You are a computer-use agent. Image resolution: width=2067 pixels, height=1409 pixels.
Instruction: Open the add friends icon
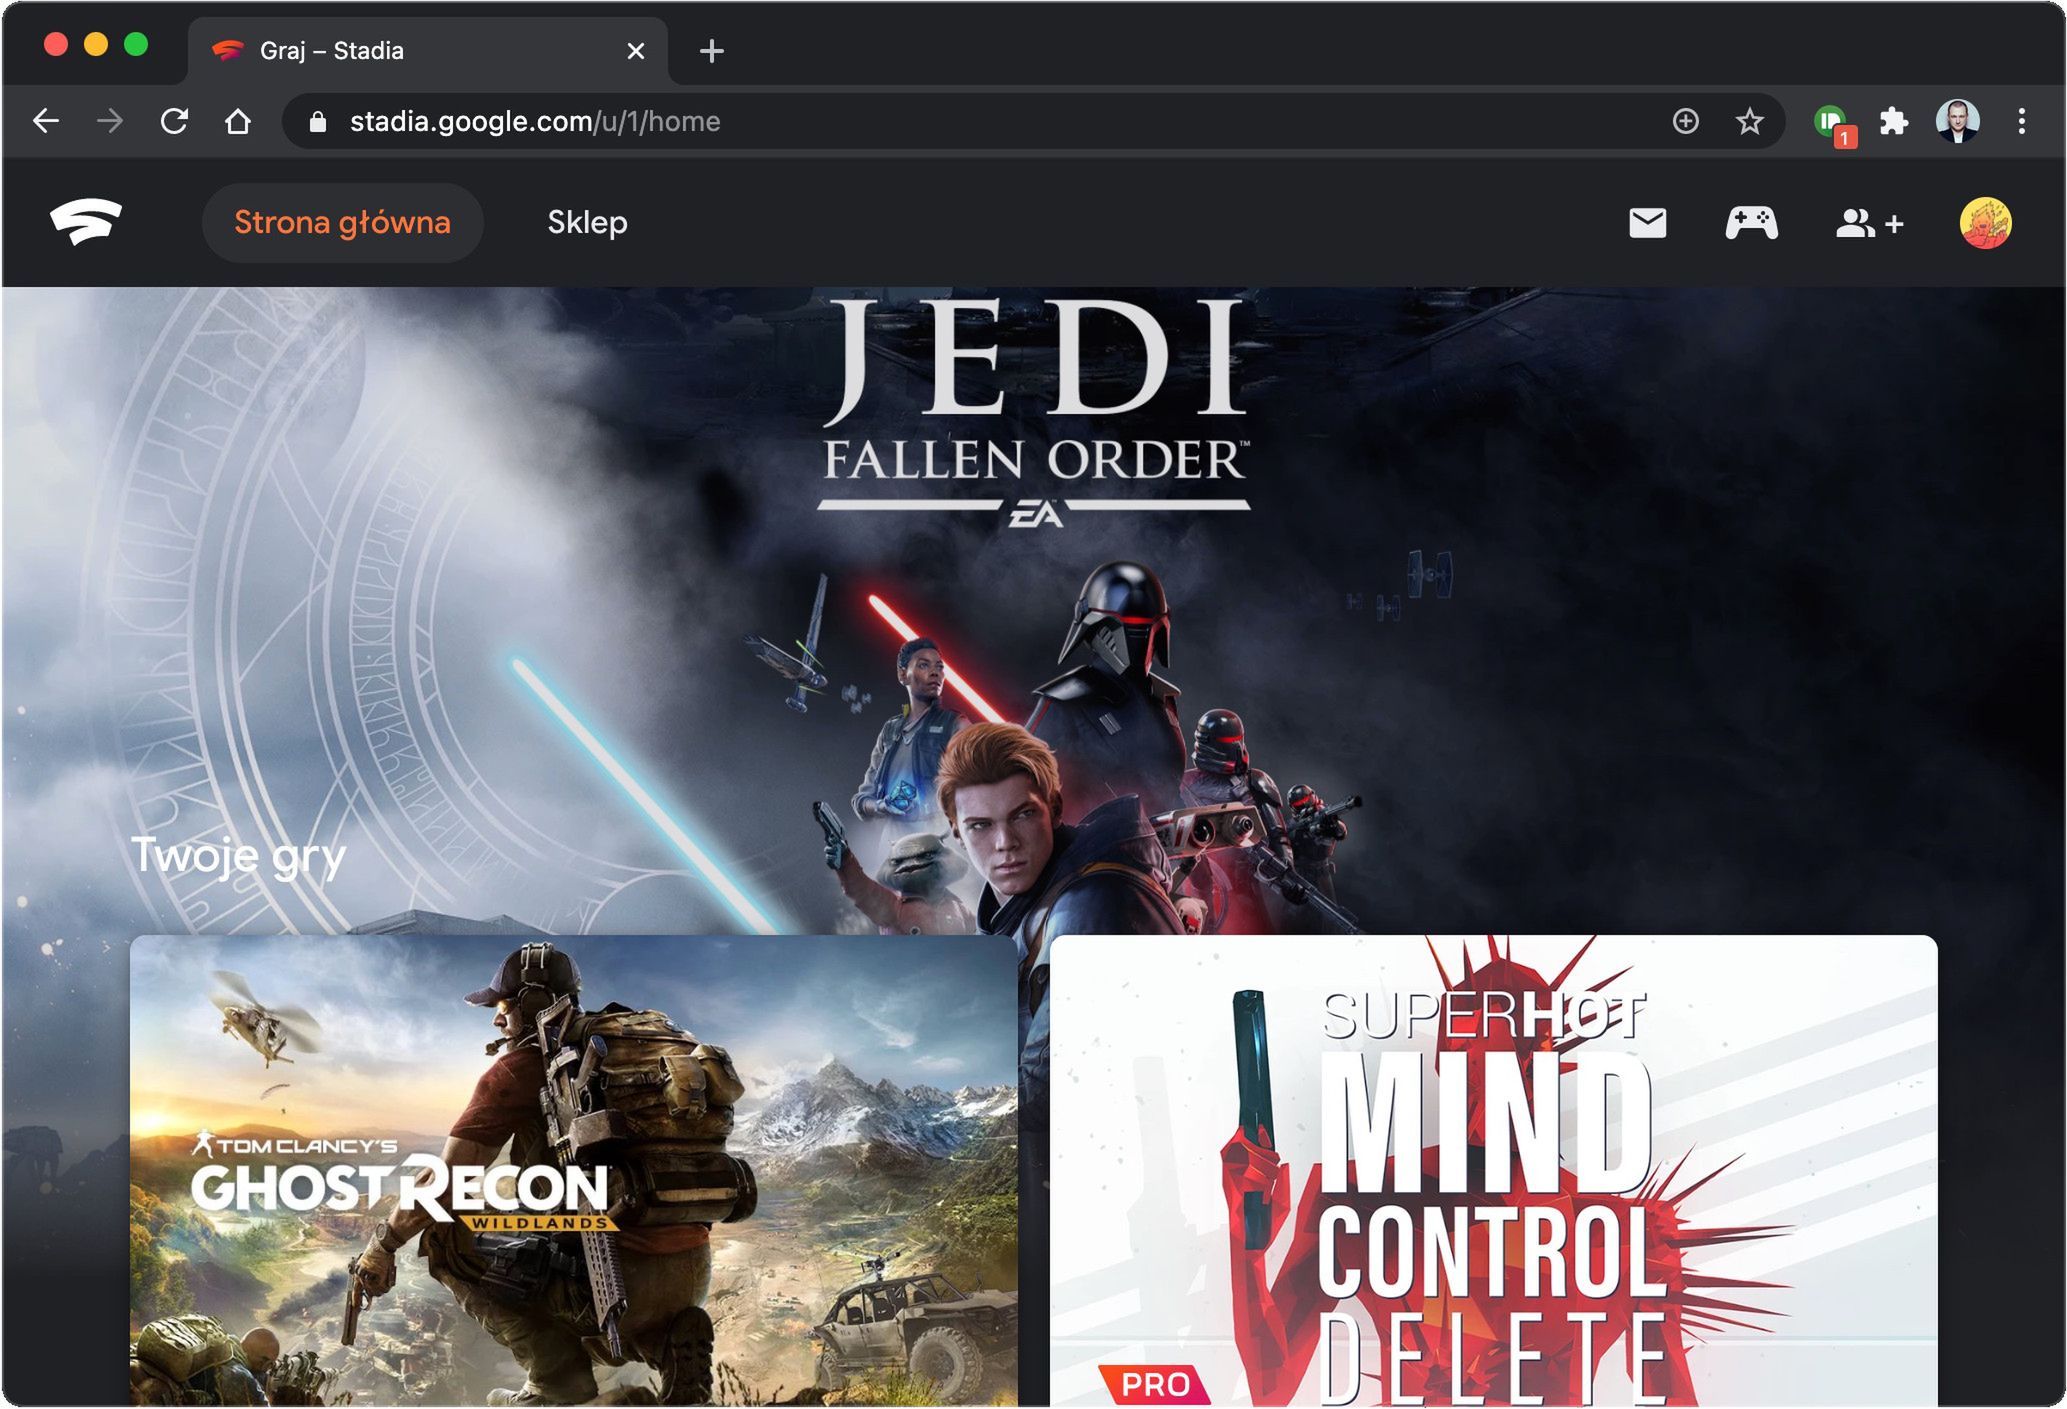(x=1868, y=223)
